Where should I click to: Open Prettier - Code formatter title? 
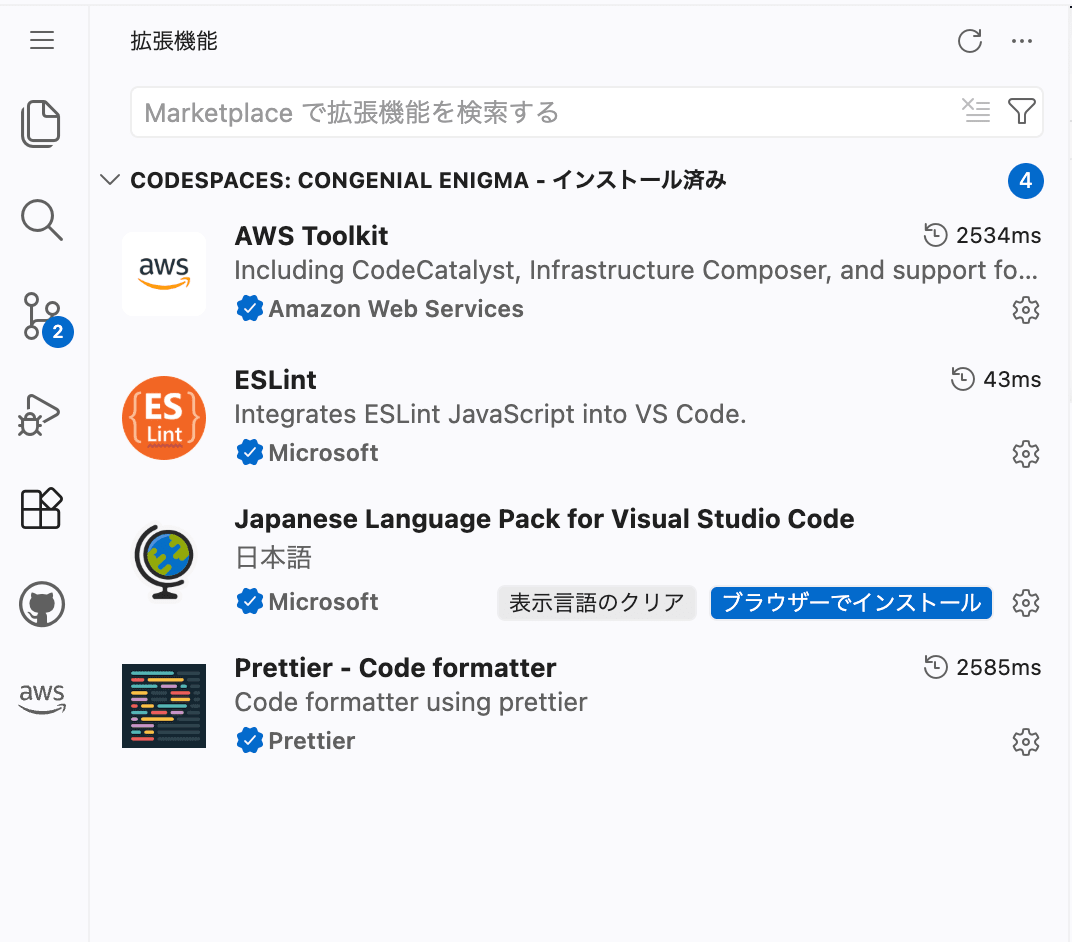coord(395,668)
